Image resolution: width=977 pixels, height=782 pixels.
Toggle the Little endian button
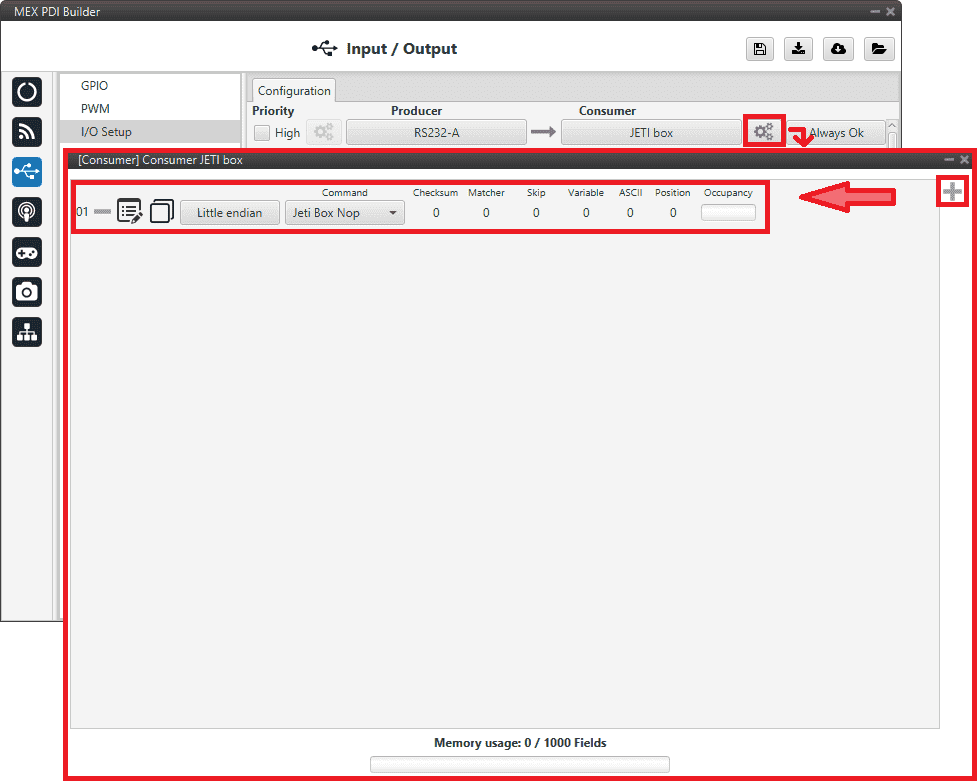point(229,212)
